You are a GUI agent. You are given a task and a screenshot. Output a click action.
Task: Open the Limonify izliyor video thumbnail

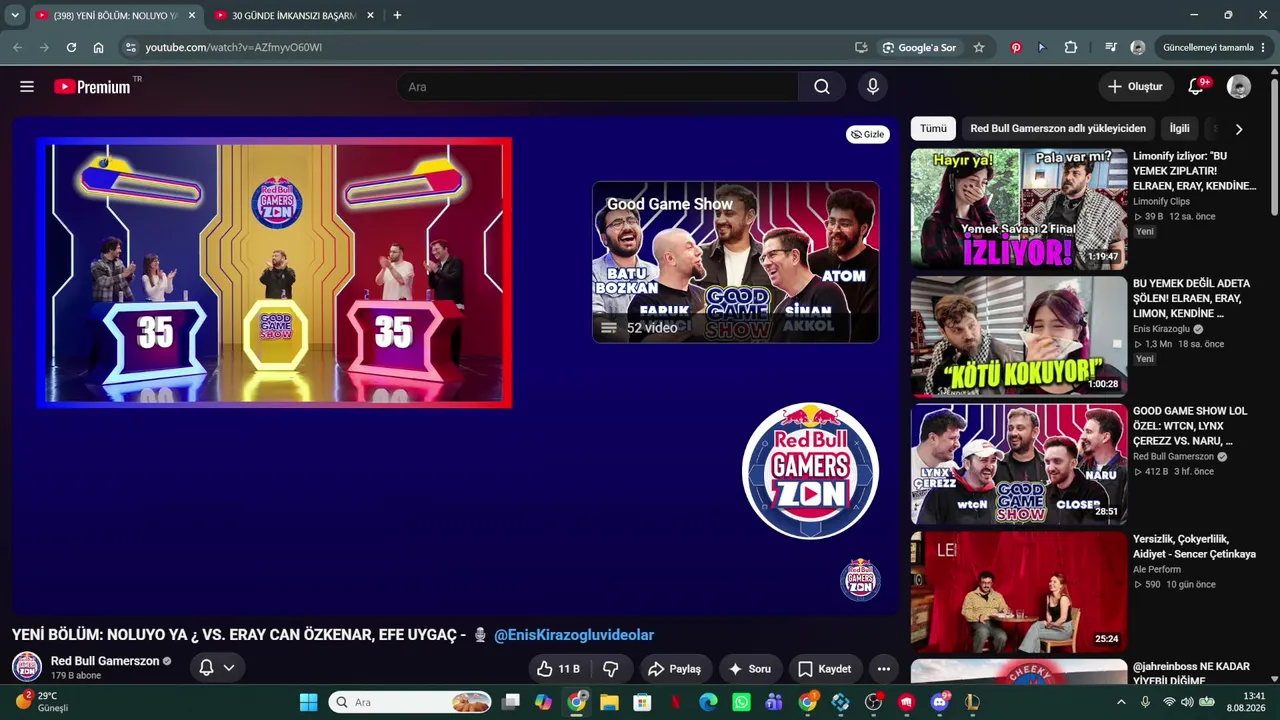point(1019,209)
